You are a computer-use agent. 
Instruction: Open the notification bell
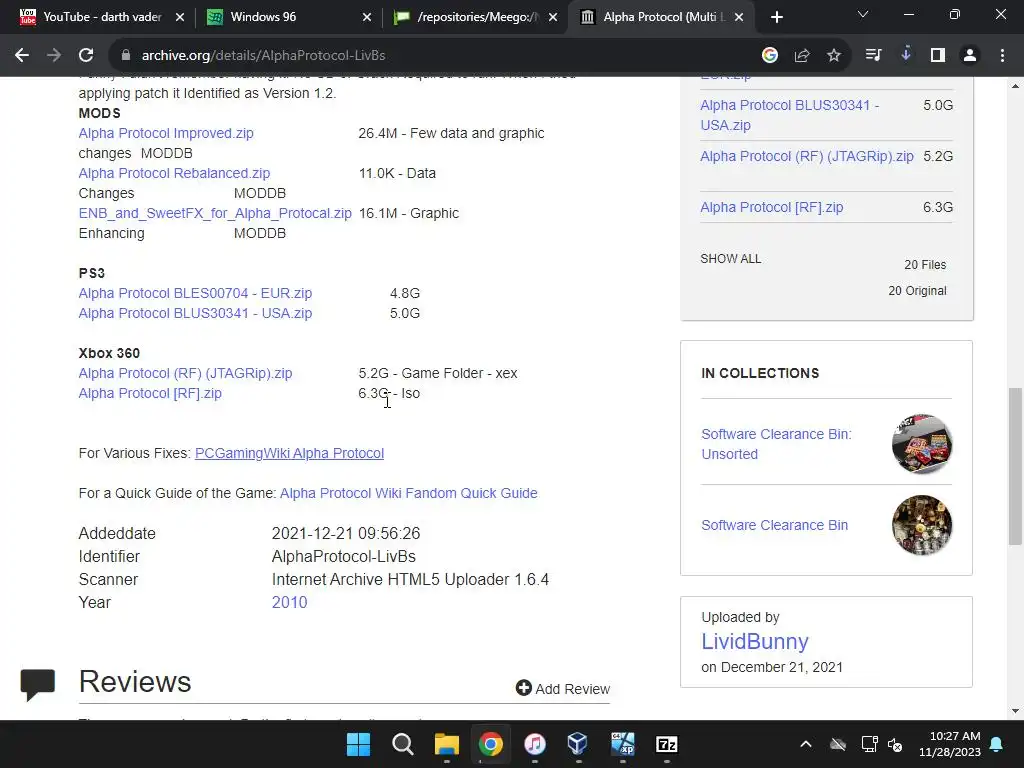point(997,744)
